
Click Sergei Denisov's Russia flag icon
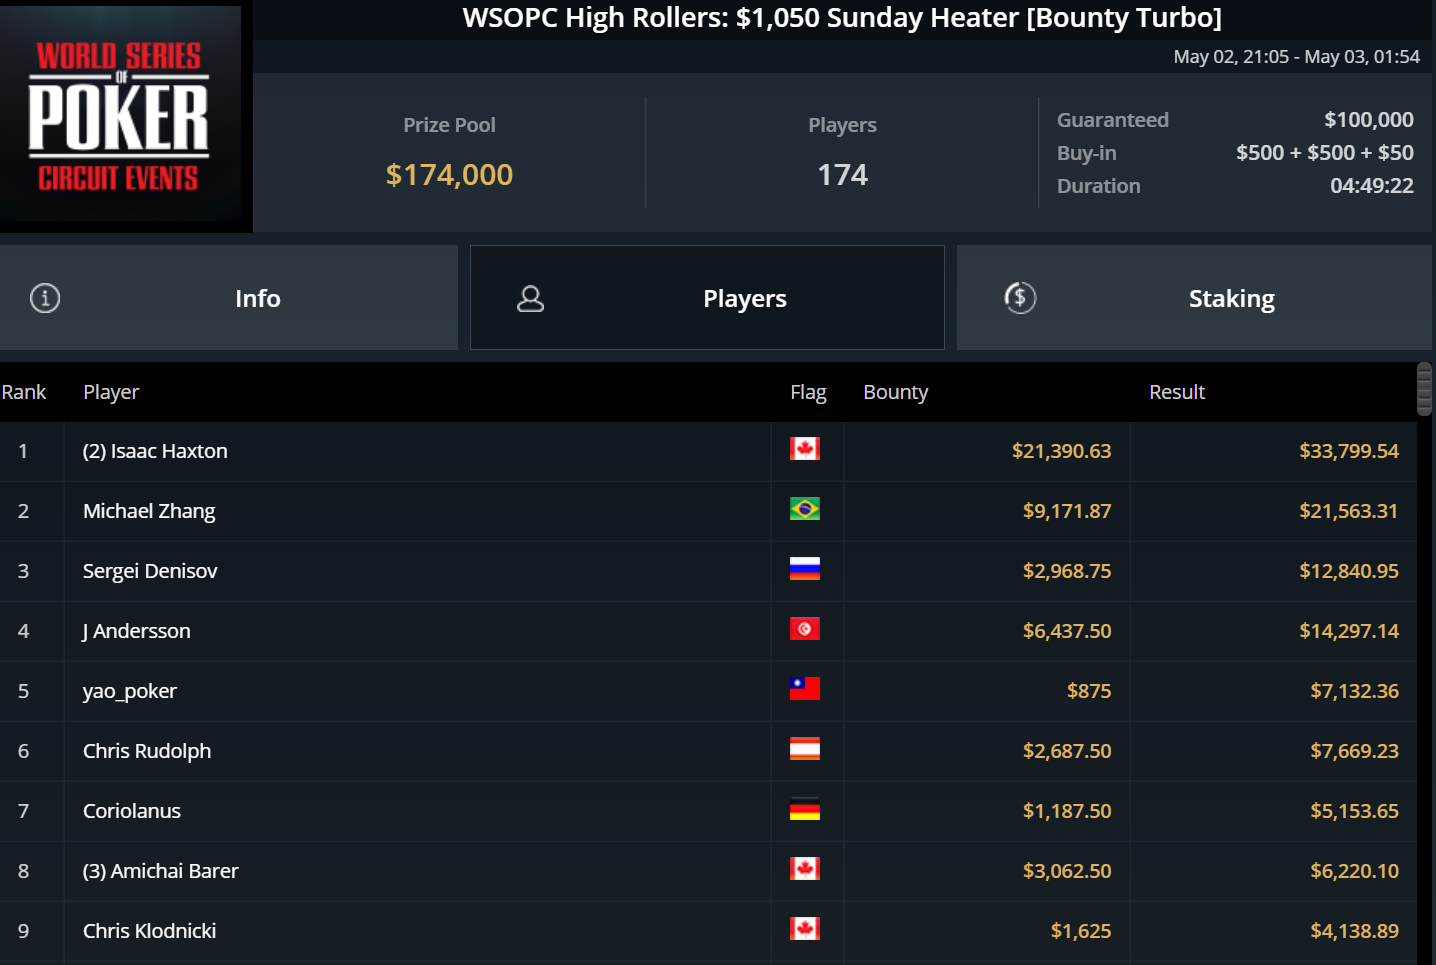coord(804,569)
